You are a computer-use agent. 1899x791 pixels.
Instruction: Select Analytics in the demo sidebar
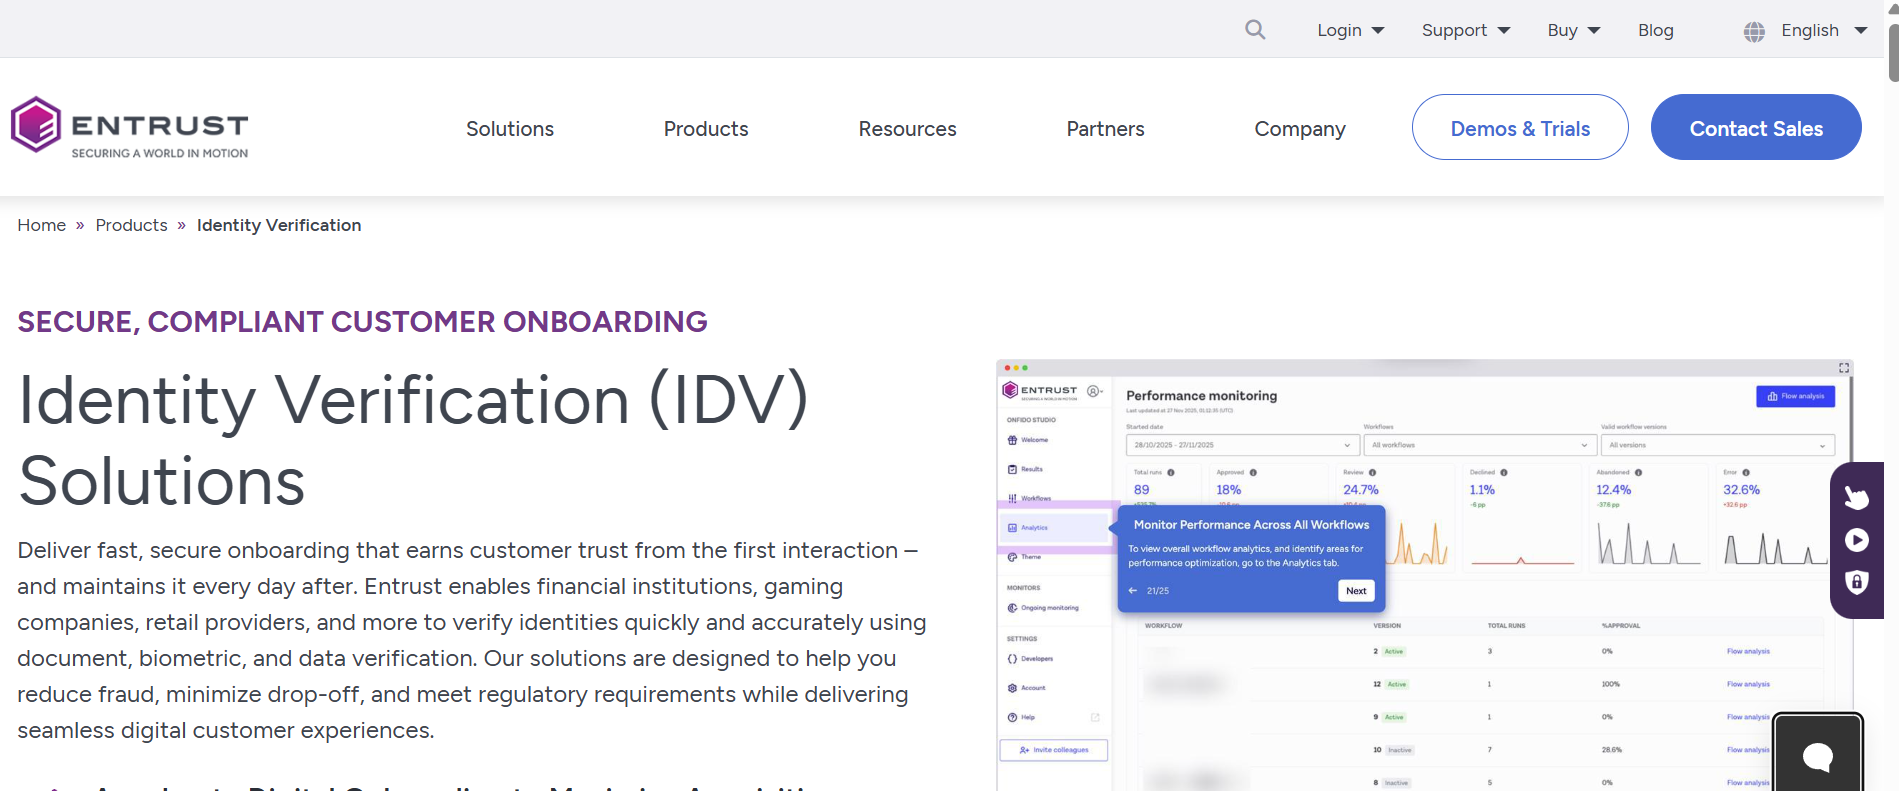coord(1056,528)
